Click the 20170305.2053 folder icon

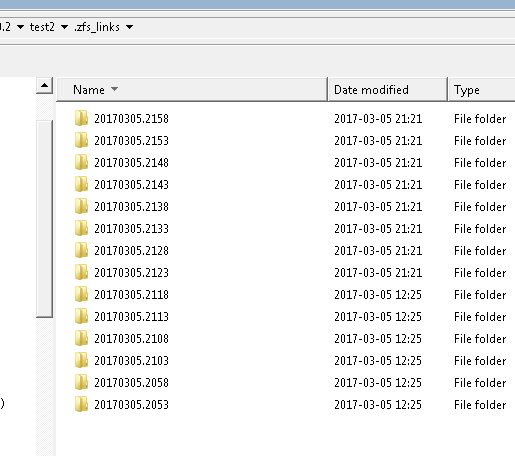coord(81,404)
